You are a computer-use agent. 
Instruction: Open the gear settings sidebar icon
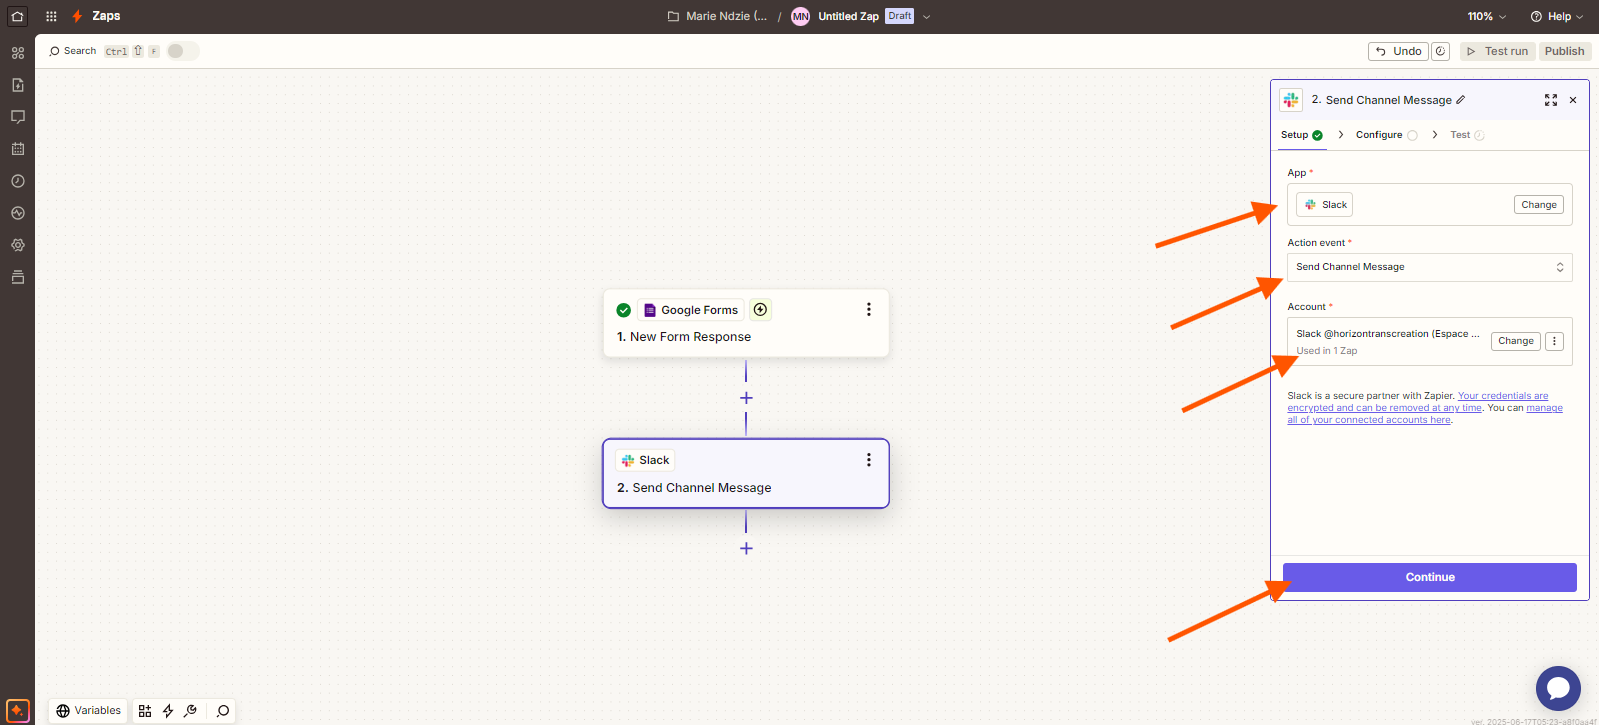pyautogui.click(x=17, y=245)
